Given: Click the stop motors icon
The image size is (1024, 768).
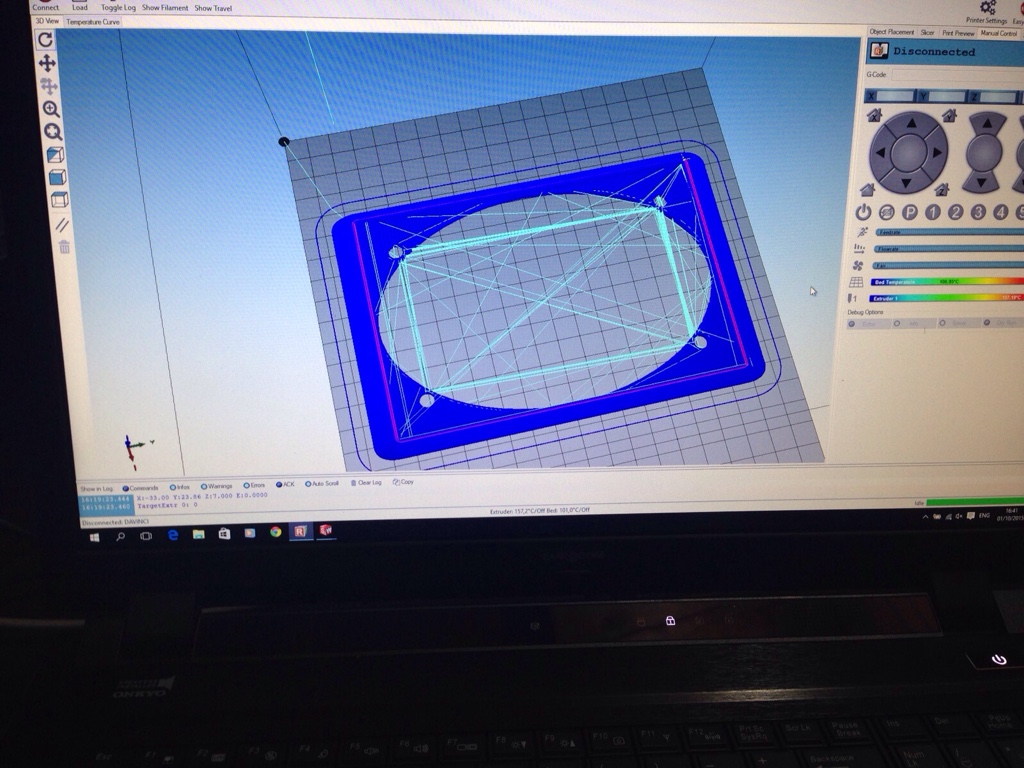Looking at the screenshot, I should pos(886,212).
